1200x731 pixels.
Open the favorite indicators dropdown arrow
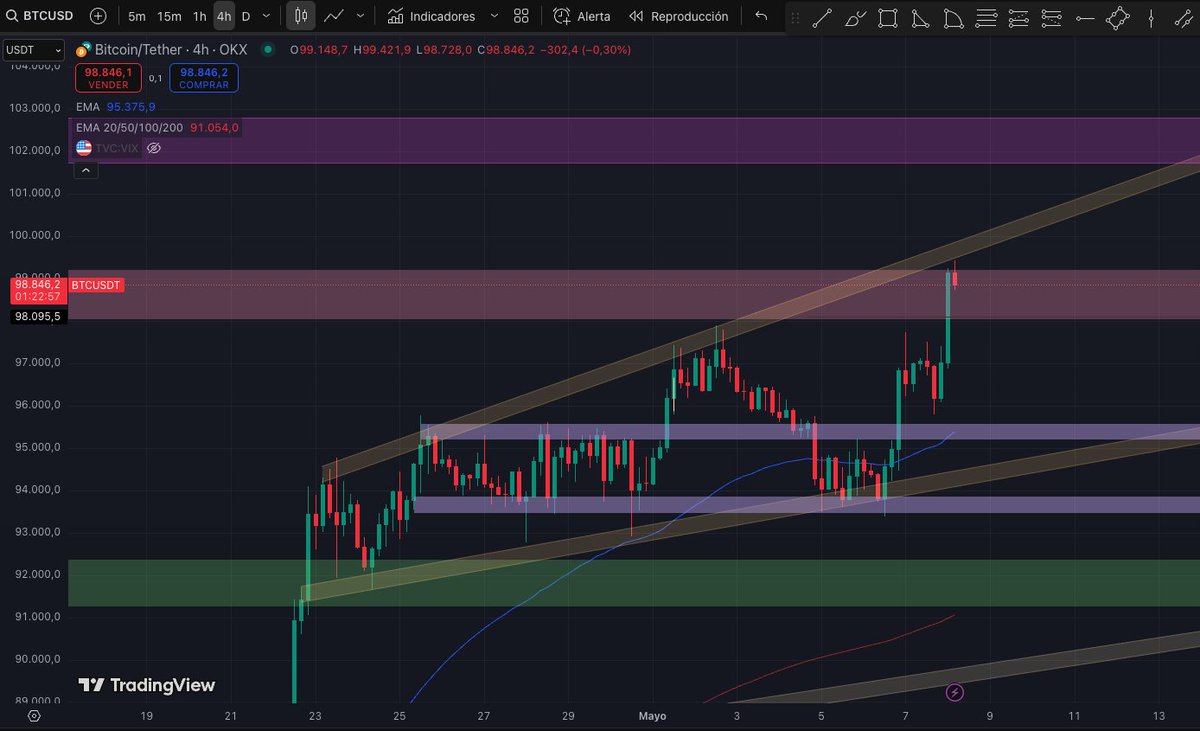coord(492,16)
